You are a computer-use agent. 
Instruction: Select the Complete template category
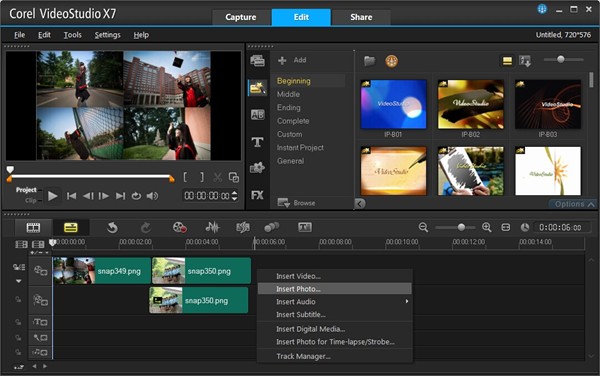coord(293,121)
